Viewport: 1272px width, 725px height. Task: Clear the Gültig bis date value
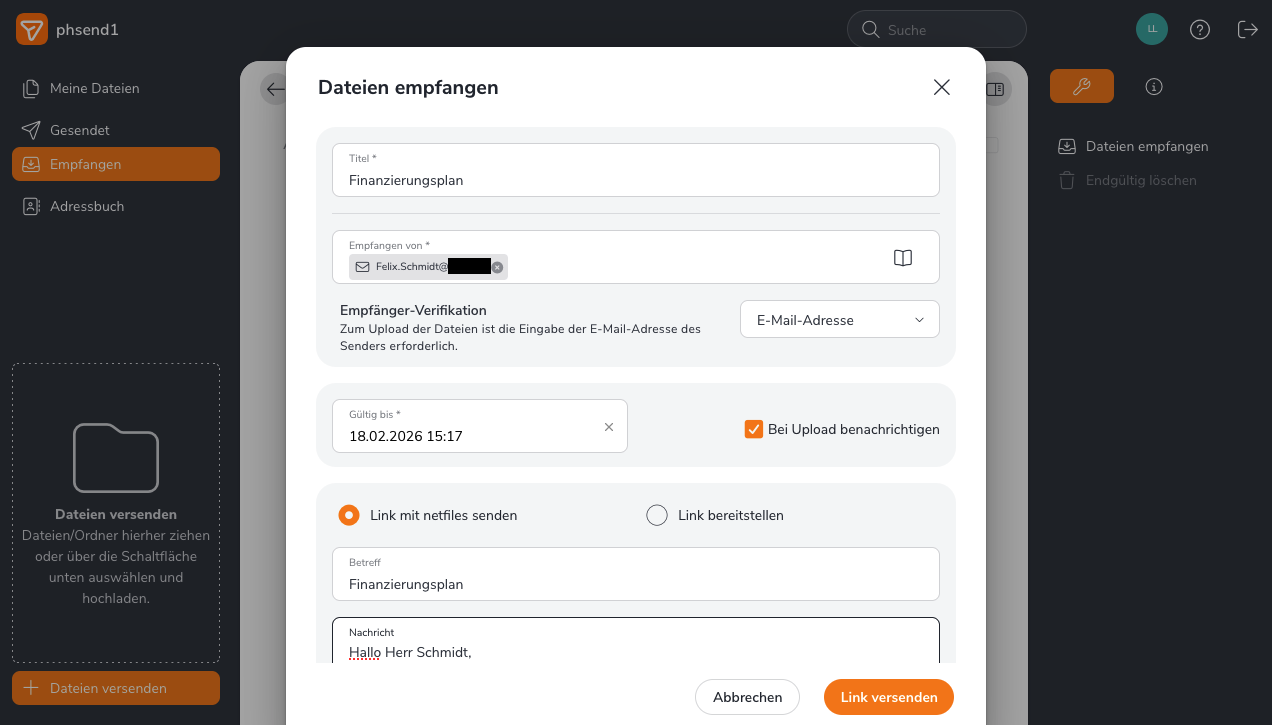608,427
